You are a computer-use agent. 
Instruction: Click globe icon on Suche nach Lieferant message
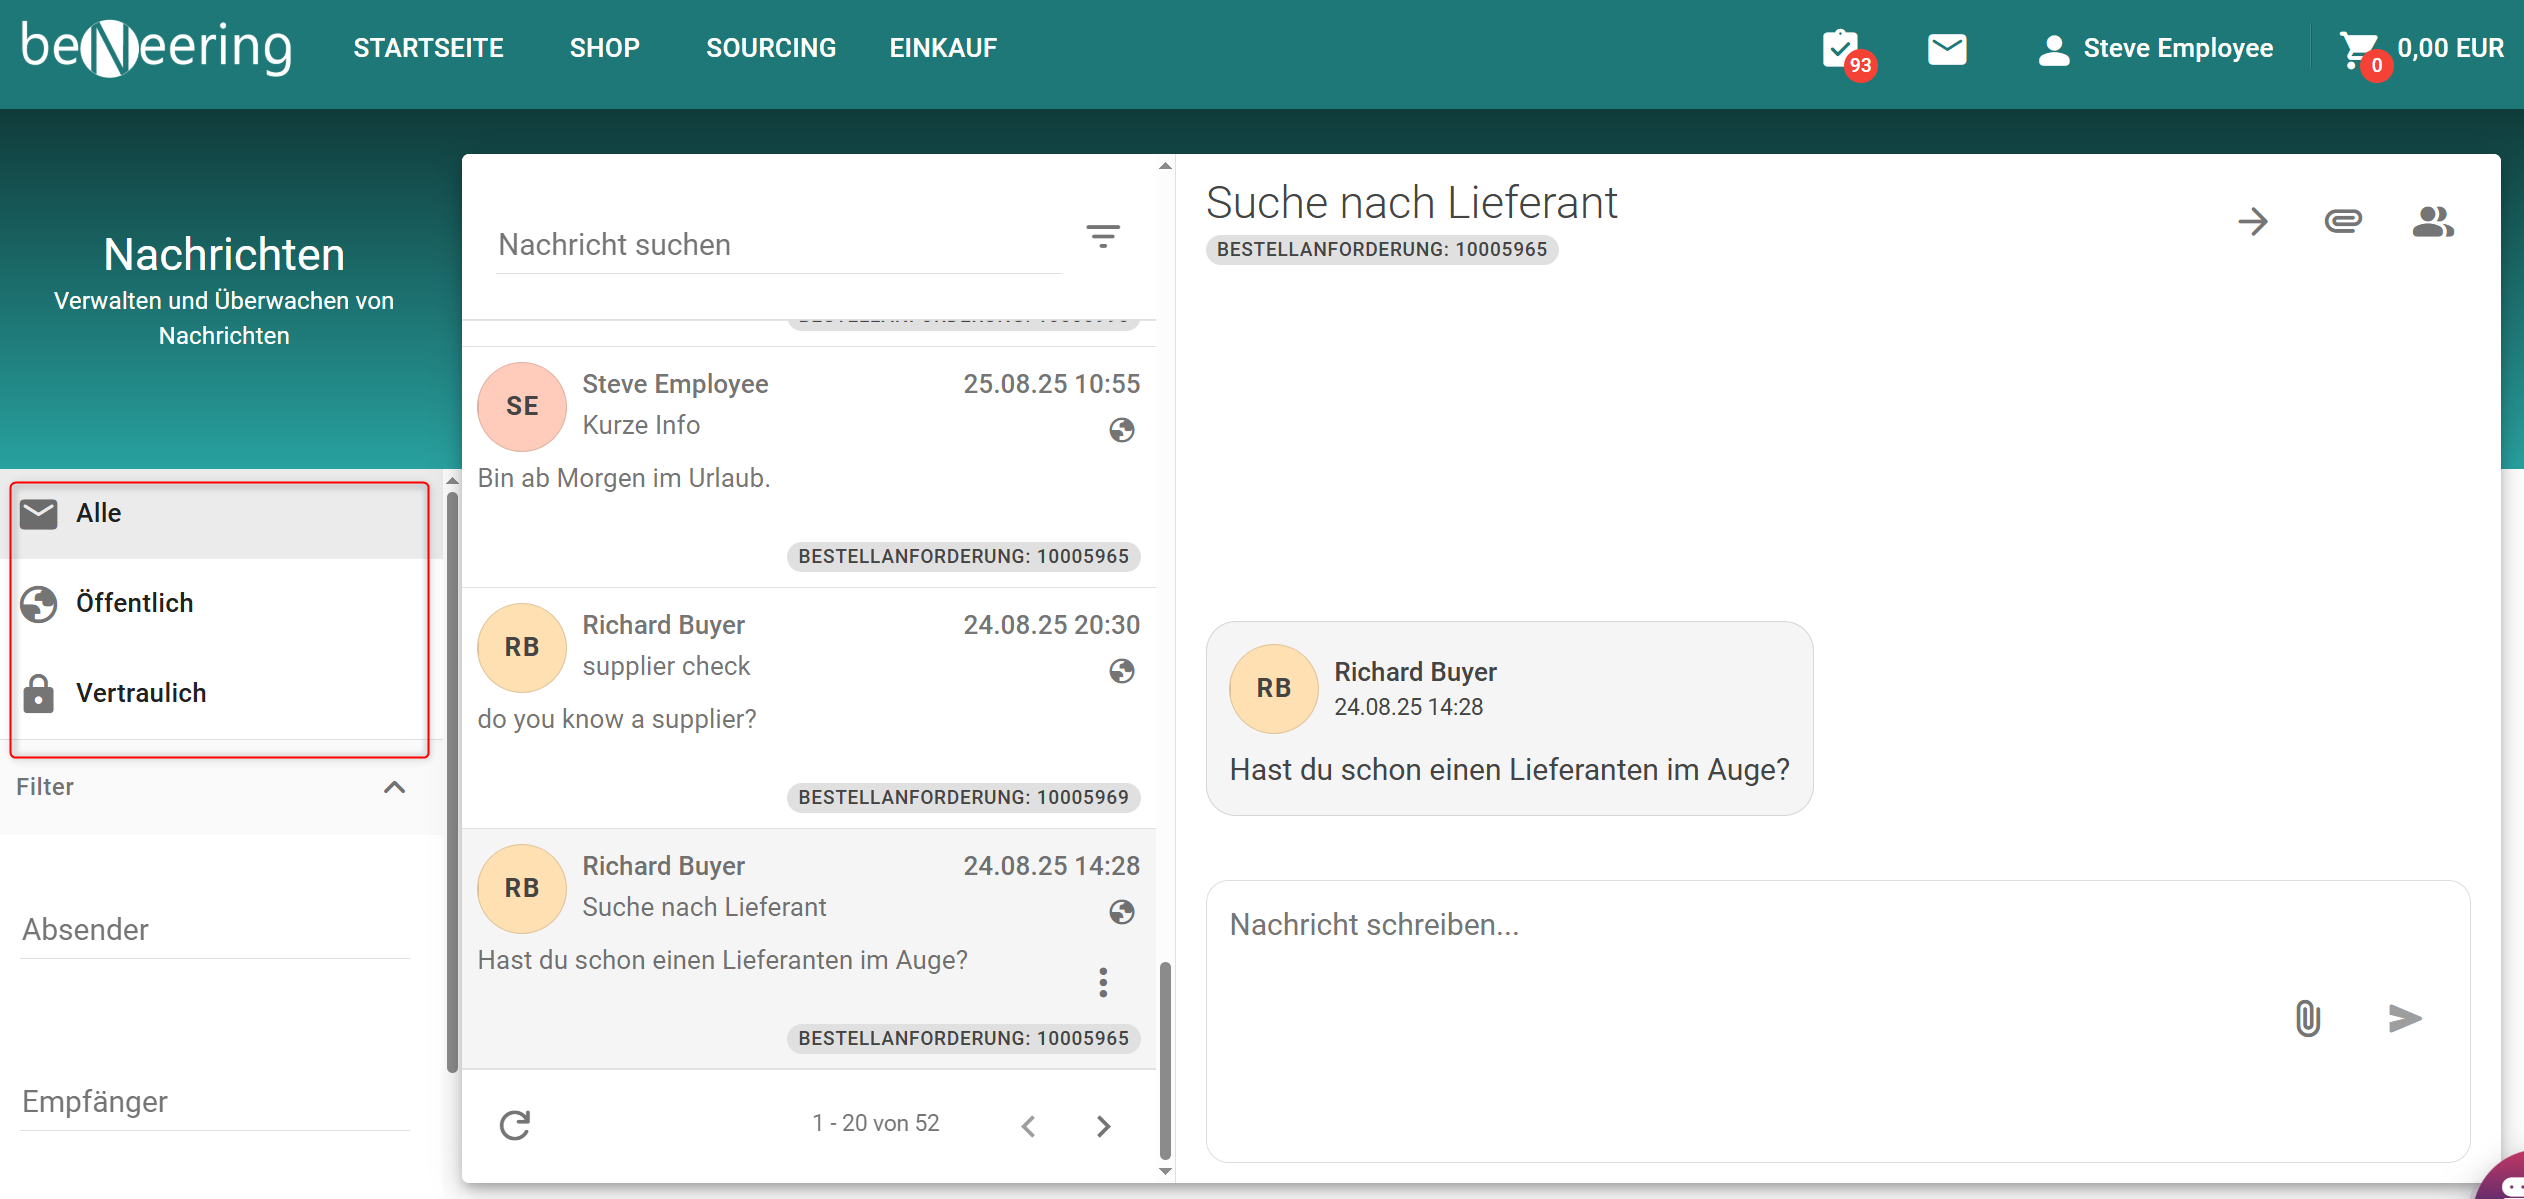1121,912
